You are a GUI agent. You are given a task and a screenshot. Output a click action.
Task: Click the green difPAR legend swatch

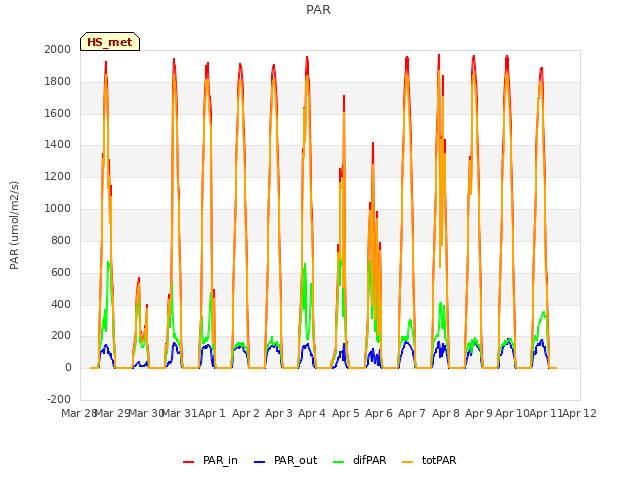338,462
